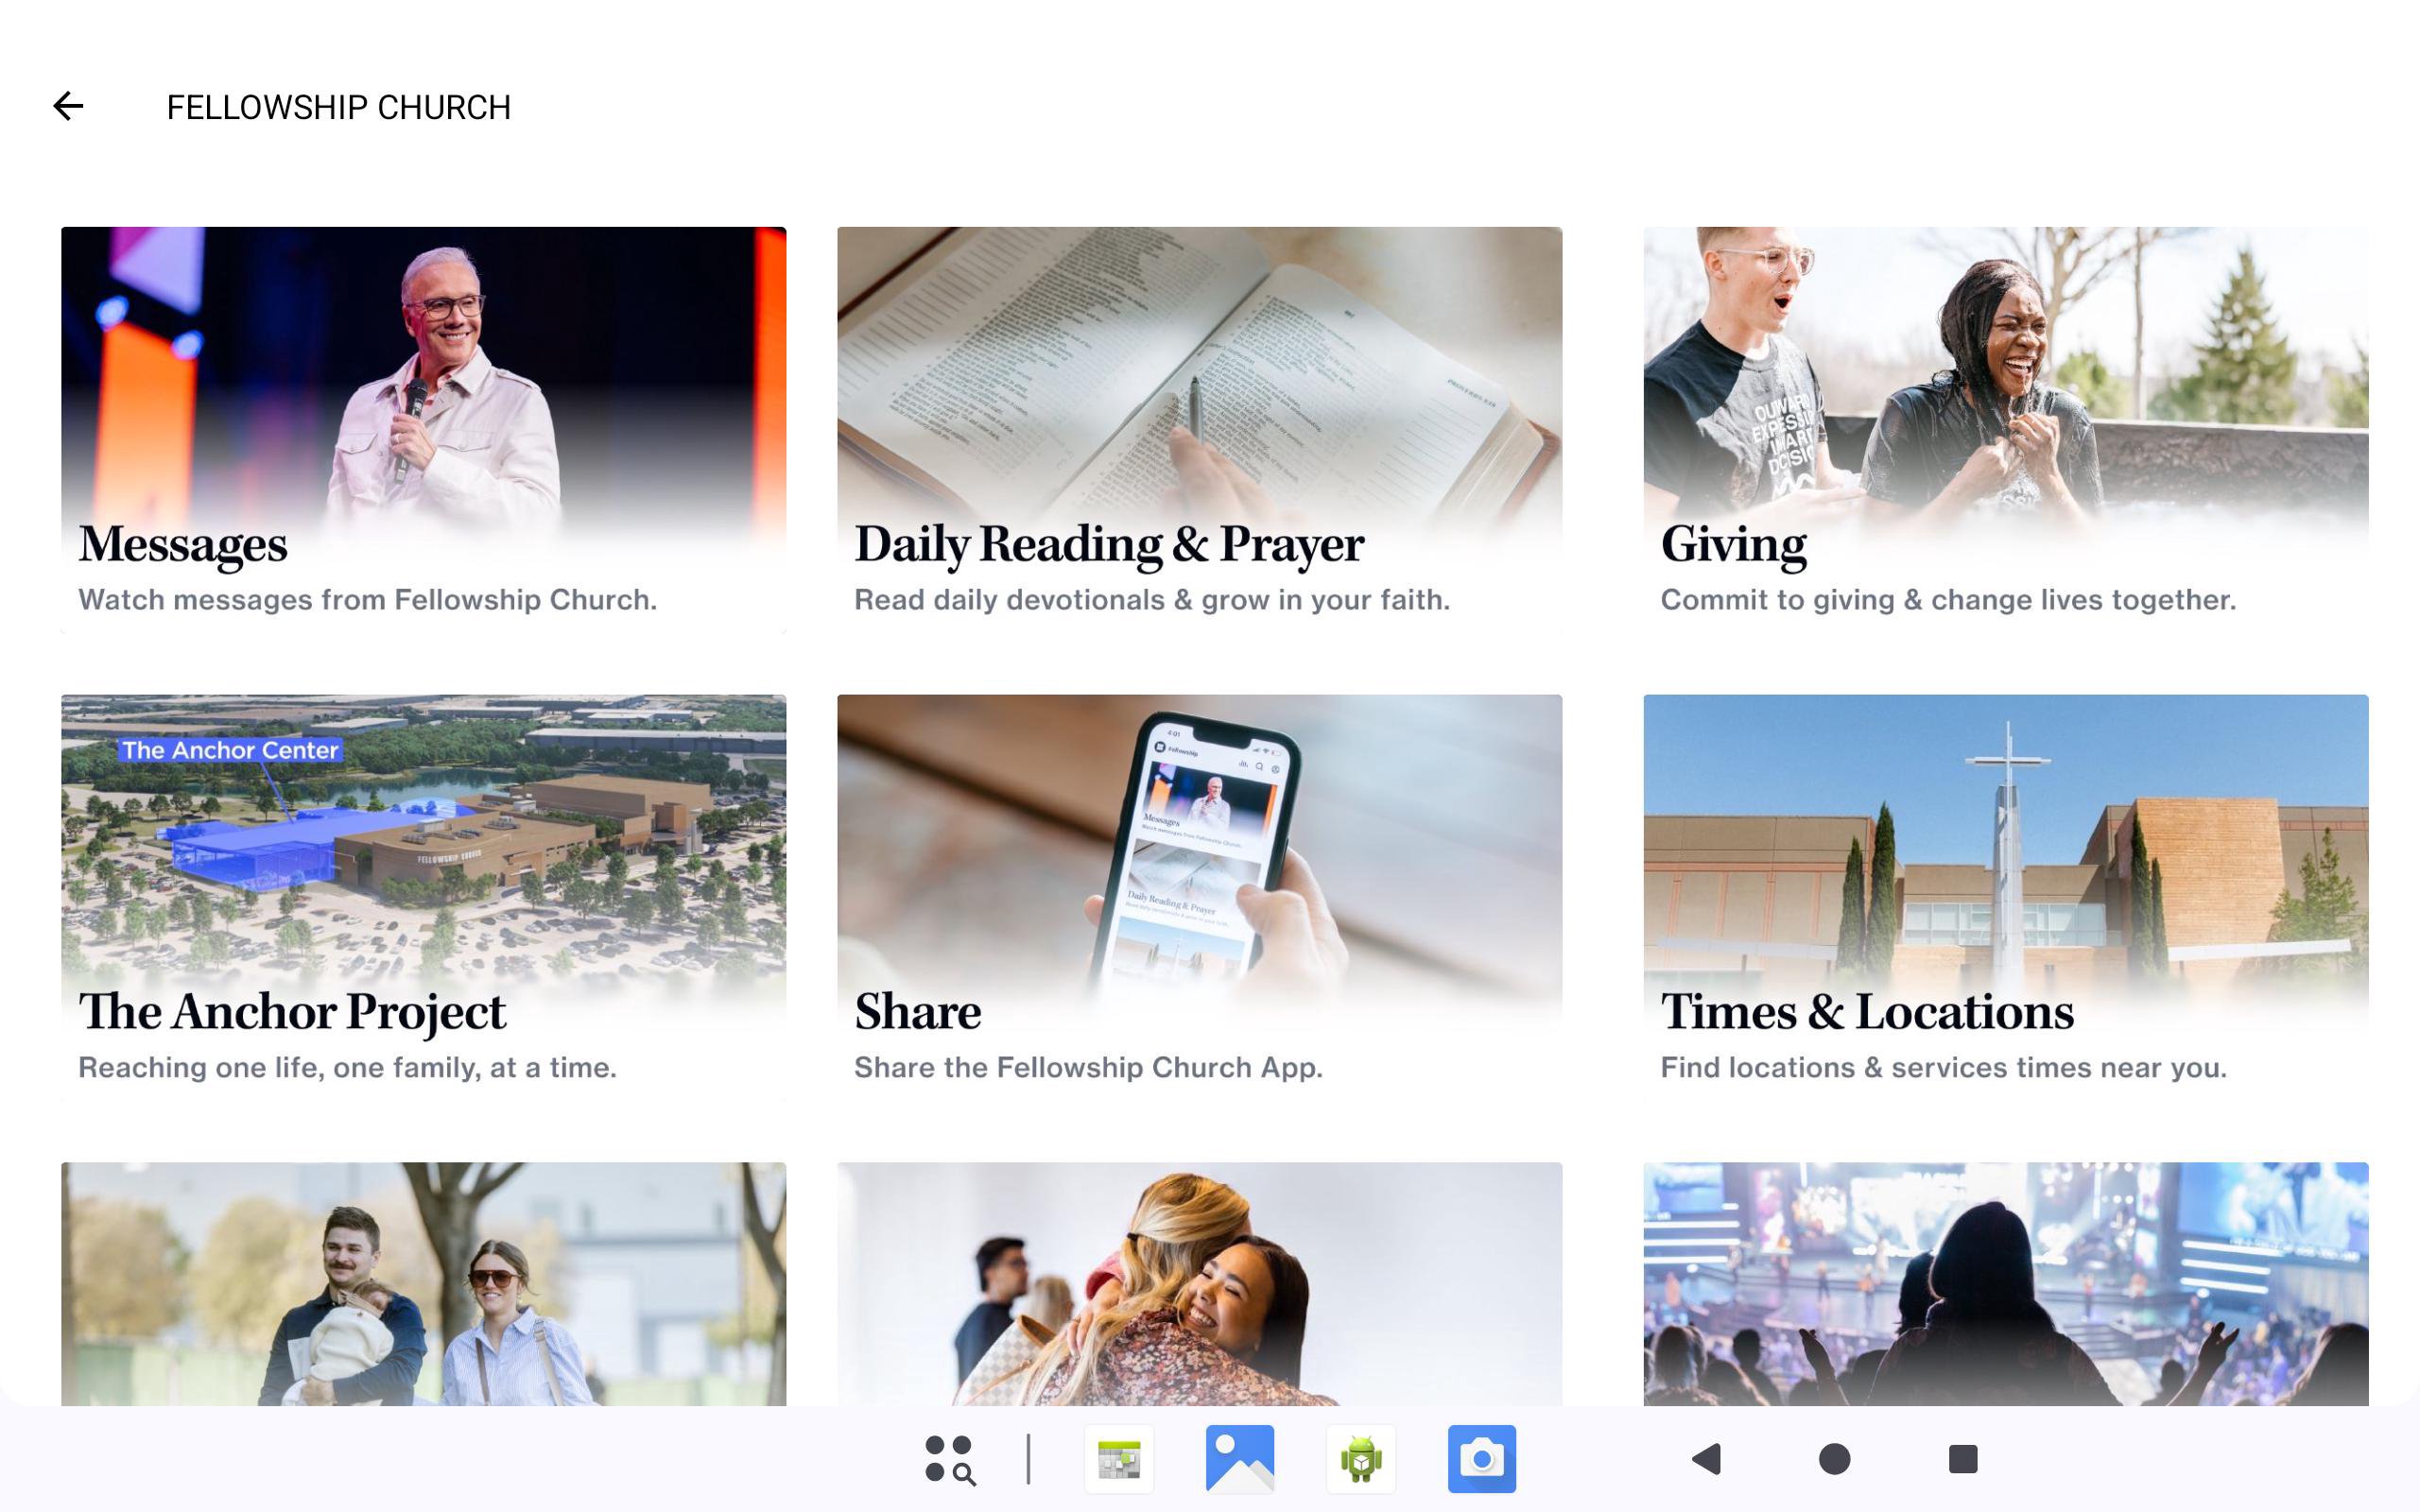Open the gallery photos app icon

[x=1240, y=1459]
